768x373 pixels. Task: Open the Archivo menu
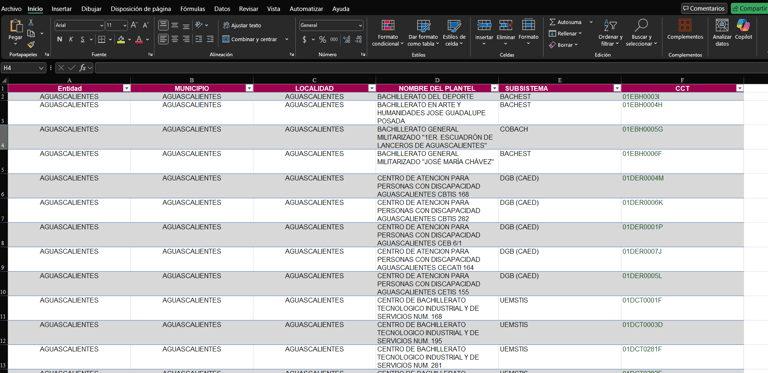pyautogui.click(x=11, y=9)
